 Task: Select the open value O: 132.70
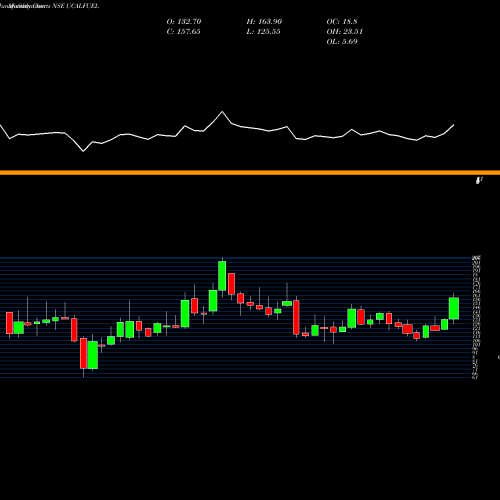[x=184, y=22]
